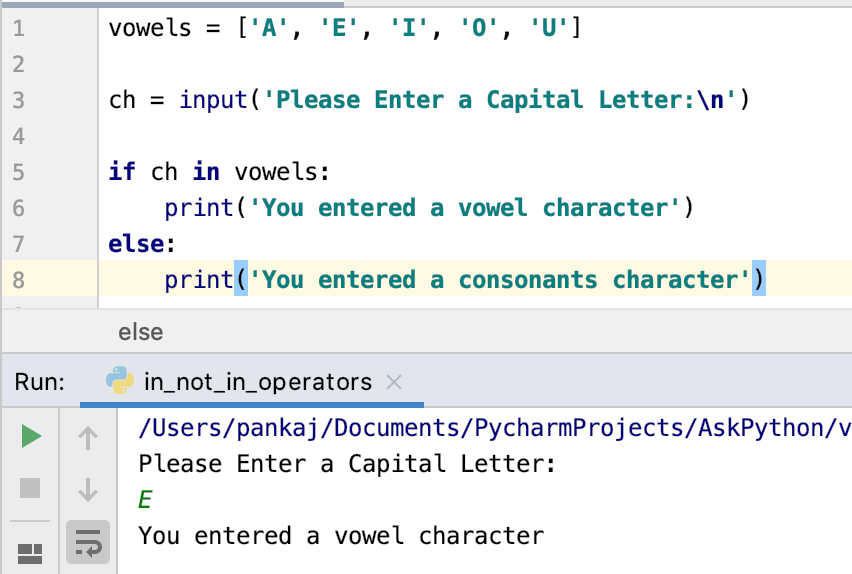Click the /Users/pankaj path in console output

494,428
